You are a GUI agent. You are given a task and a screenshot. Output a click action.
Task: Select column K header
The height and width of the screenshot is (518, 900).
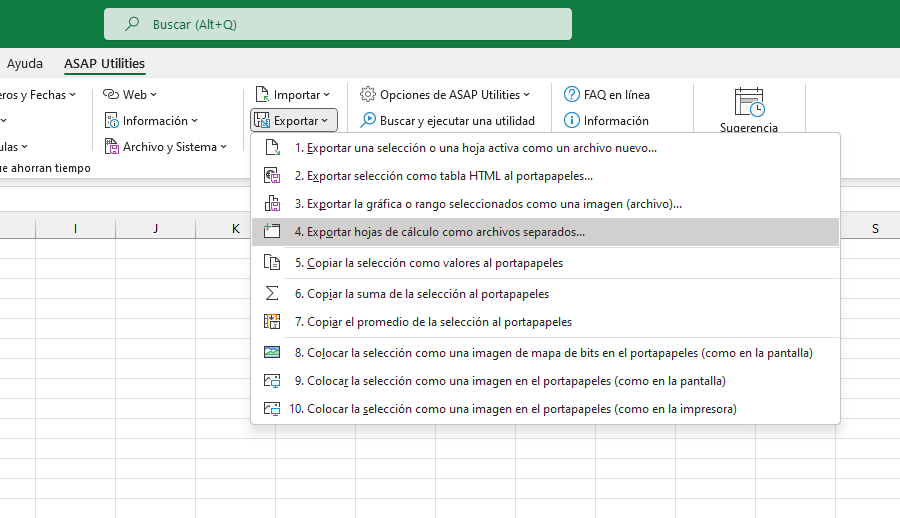point(235,229)
